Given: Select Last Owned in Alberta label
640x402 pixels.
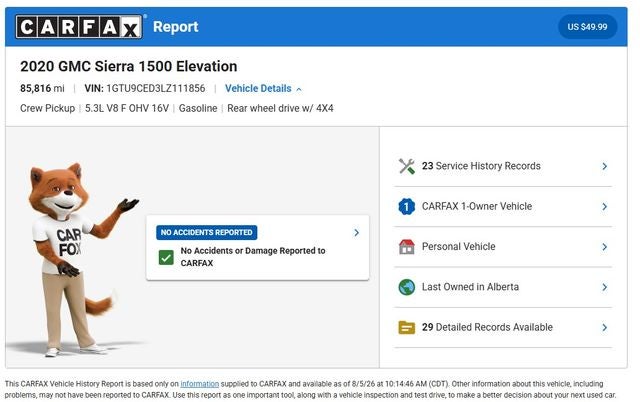Looking at the screenshot, I should pyautogui.click(x=470, y=287).
